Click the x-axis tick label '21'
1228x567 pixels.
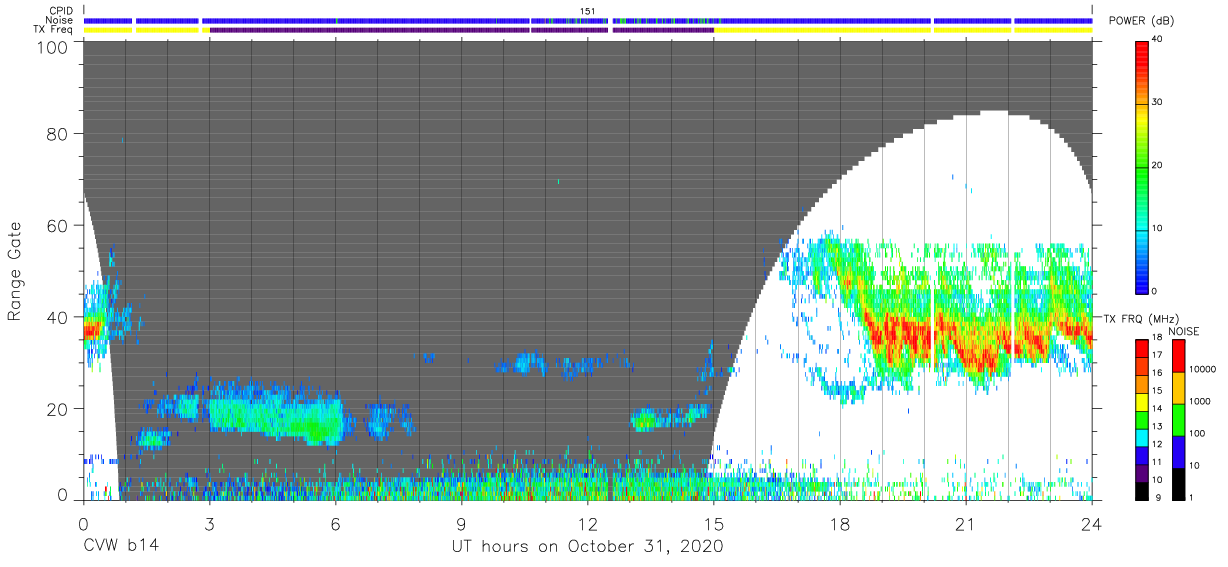point(966,523)
